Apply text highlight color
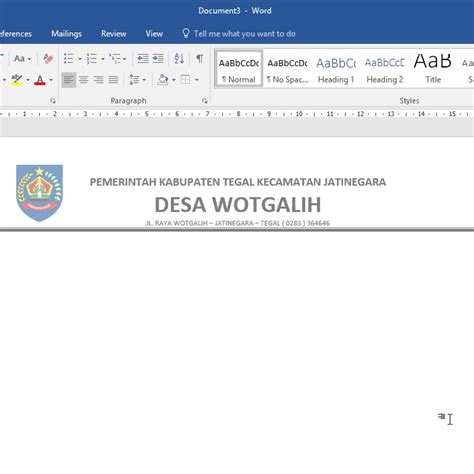 point(16,80)
